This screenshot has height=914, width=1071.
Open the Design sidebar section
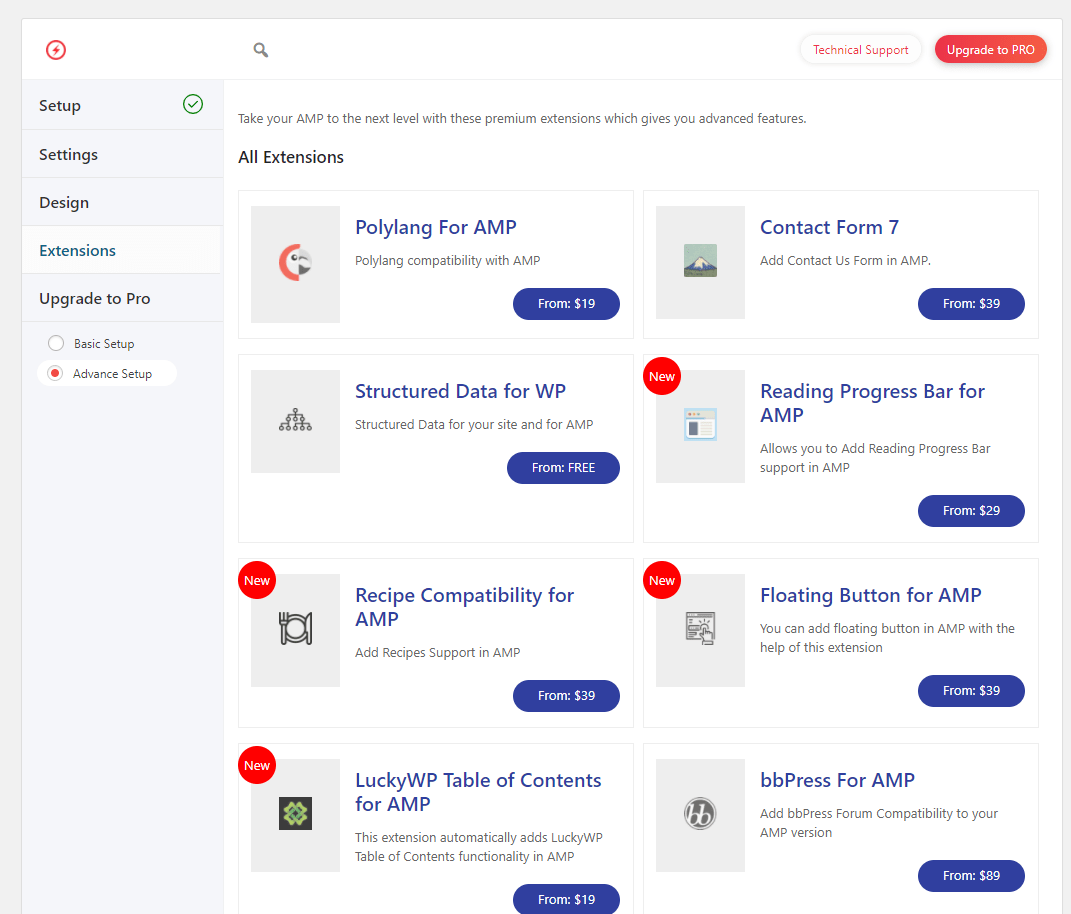coord(122,202)
